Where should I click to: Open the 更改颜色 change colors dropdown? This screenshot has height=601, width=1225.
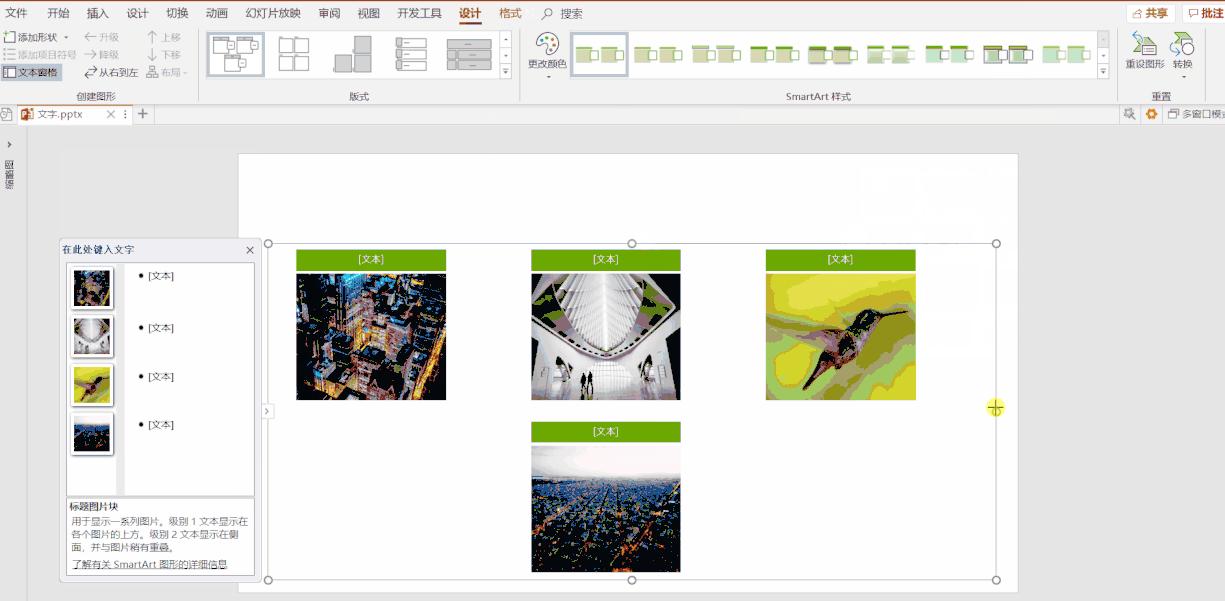(x=547, y=56)
